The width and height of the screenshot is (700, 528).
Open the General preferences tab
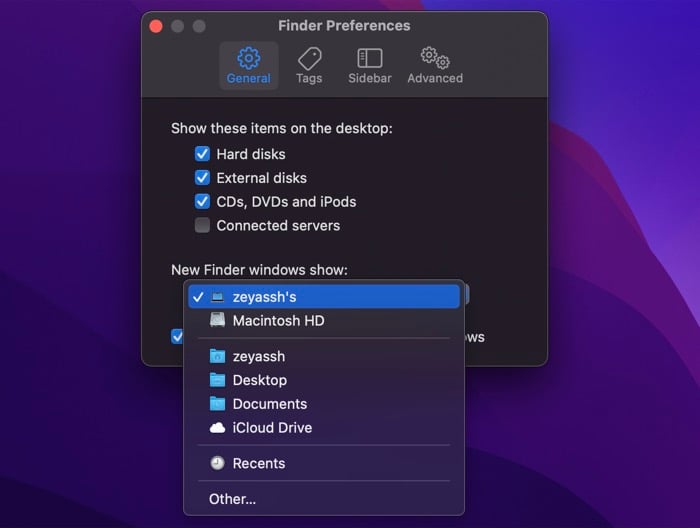[x=249, y=66]
